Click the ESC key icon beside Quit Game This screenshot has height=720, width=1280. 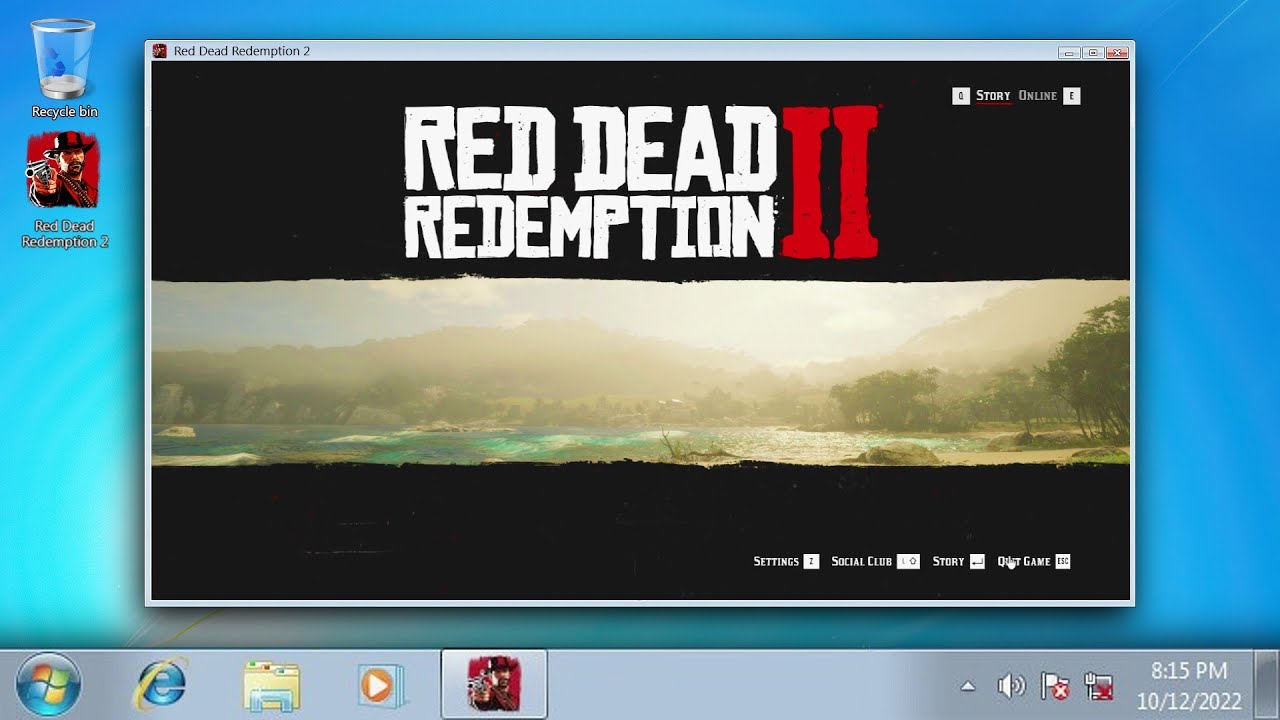(1063, 562)
